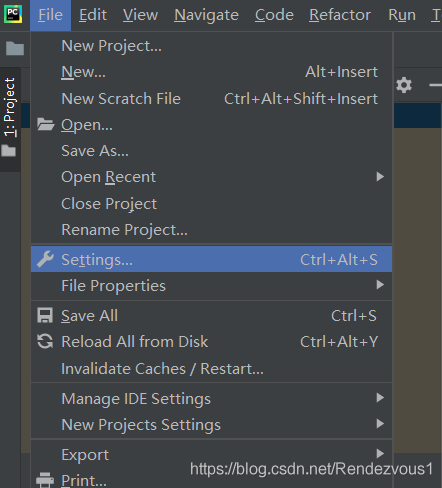The width and height of the screenshot is (442, 488).
Task: Click the Print printer icon
Action: 45,480
